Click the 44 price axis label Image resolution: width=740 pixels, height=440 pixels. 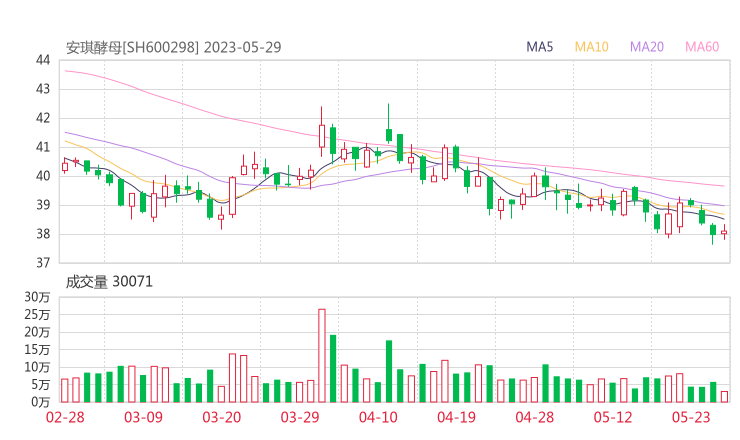coord(43,60)
